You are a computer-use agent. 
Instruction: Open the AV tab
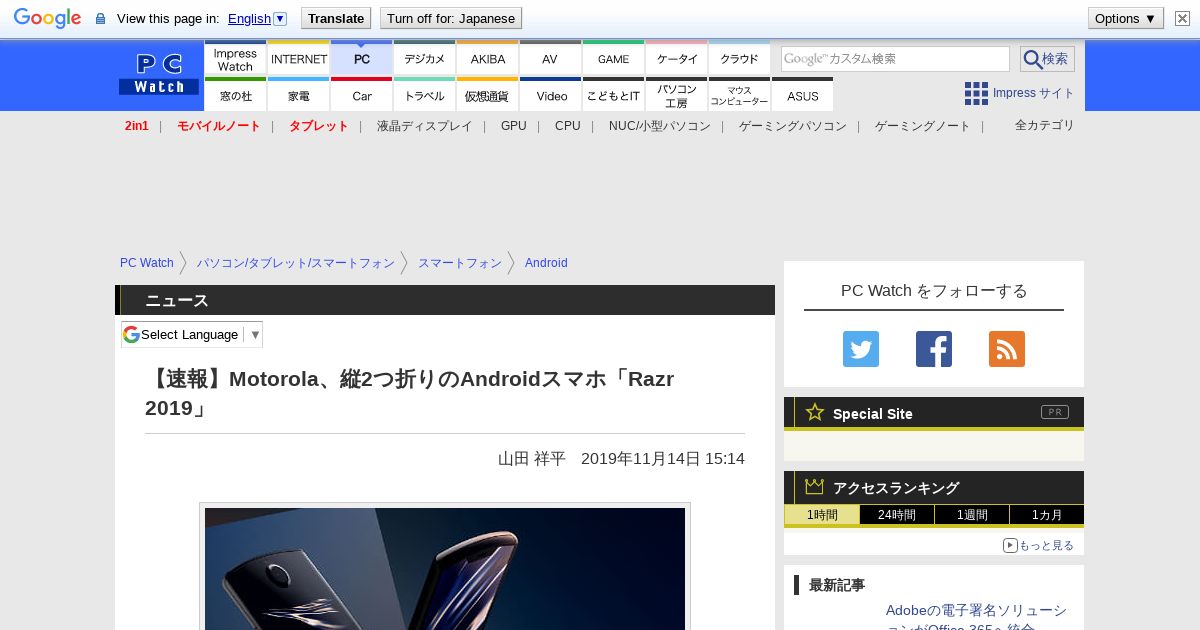pyautogui.click(x=550, y=58)
